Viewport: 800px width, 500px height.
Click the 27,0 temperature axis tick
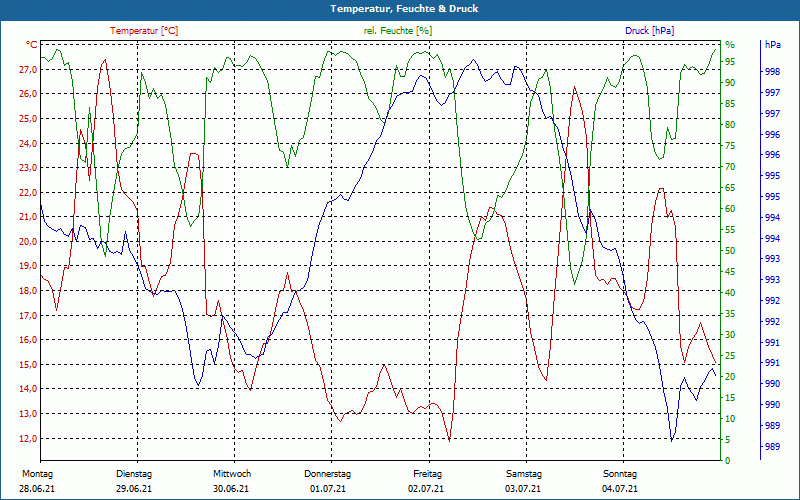28,69
